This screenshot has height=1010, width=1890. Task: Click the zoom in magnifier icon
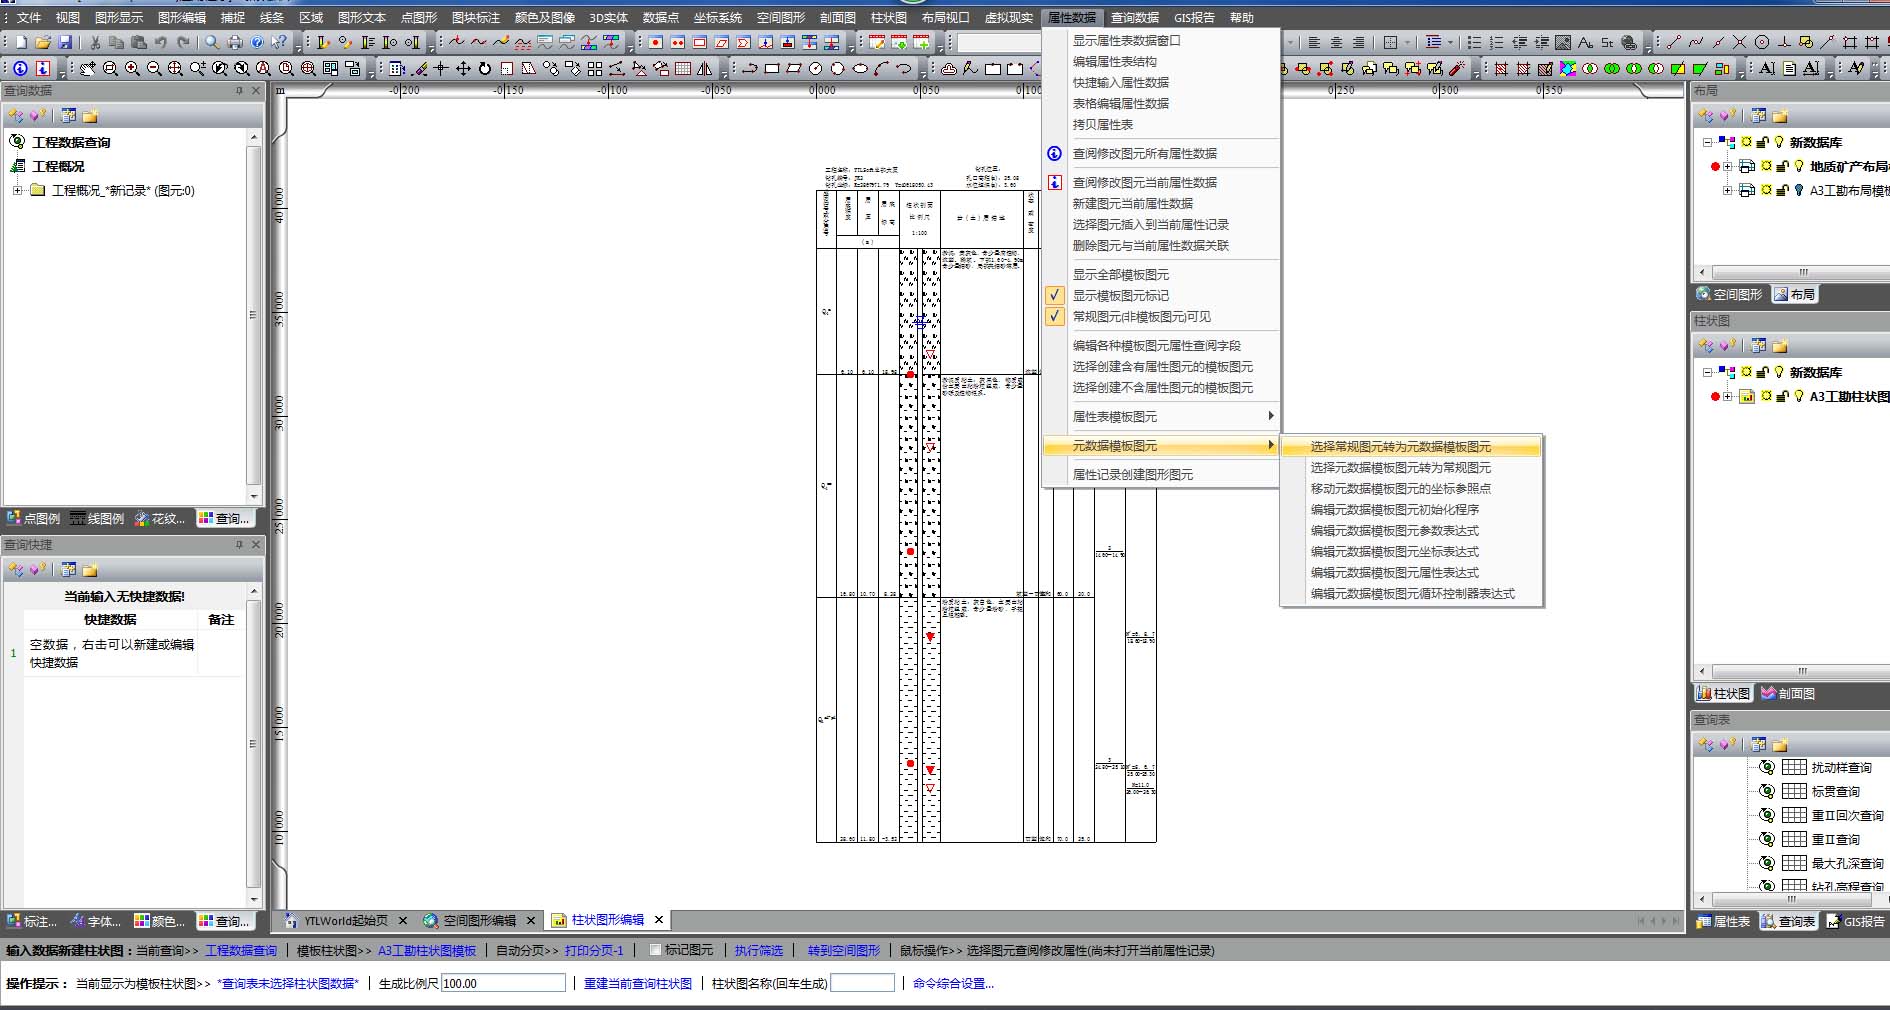[132, 68]
